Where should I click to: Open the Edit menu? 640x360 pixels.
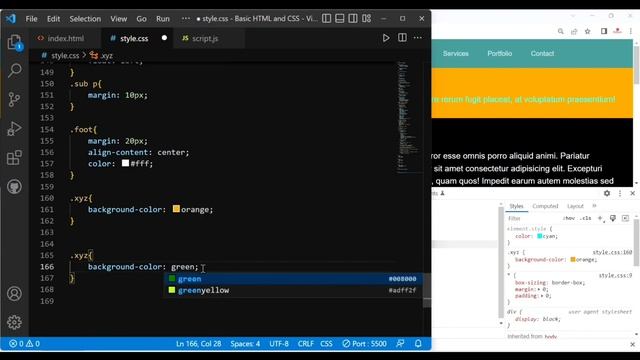53,19
